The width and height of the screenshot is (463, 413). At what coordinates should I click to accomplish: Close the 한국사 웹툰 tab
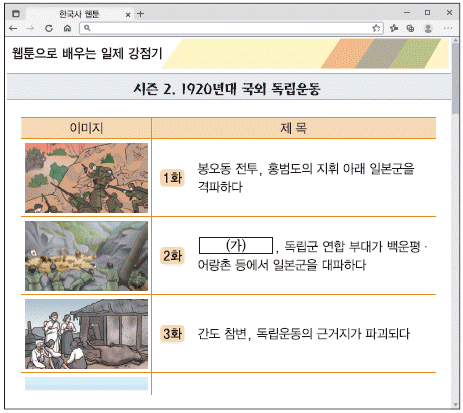pos(128,14)
